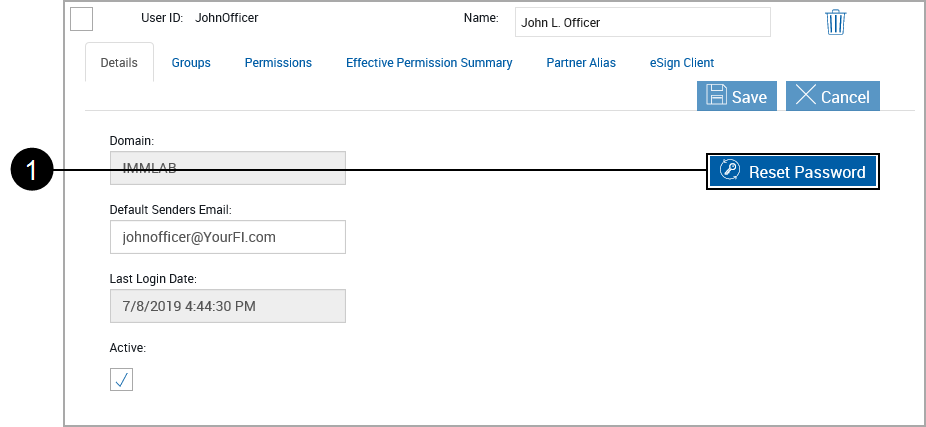This screenshot has height=427, width=926.
Task: Click the Domain field showing IMMLAB
Action: 227,169
